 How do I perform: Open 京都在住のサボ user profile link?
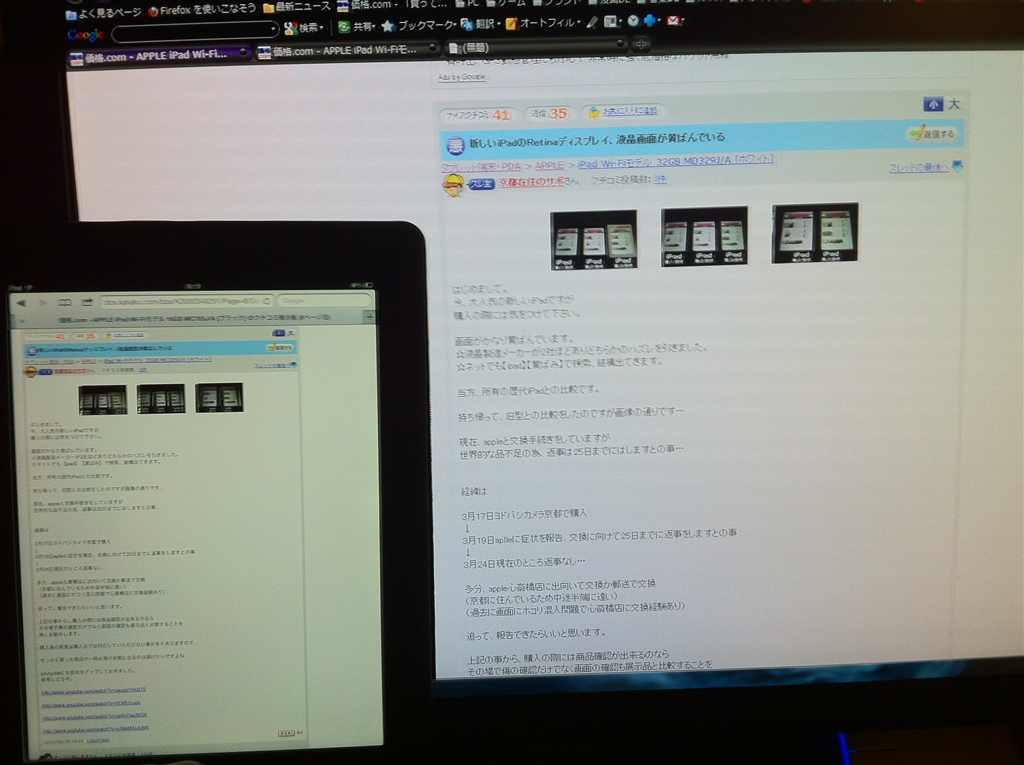[x=532, y=182]
